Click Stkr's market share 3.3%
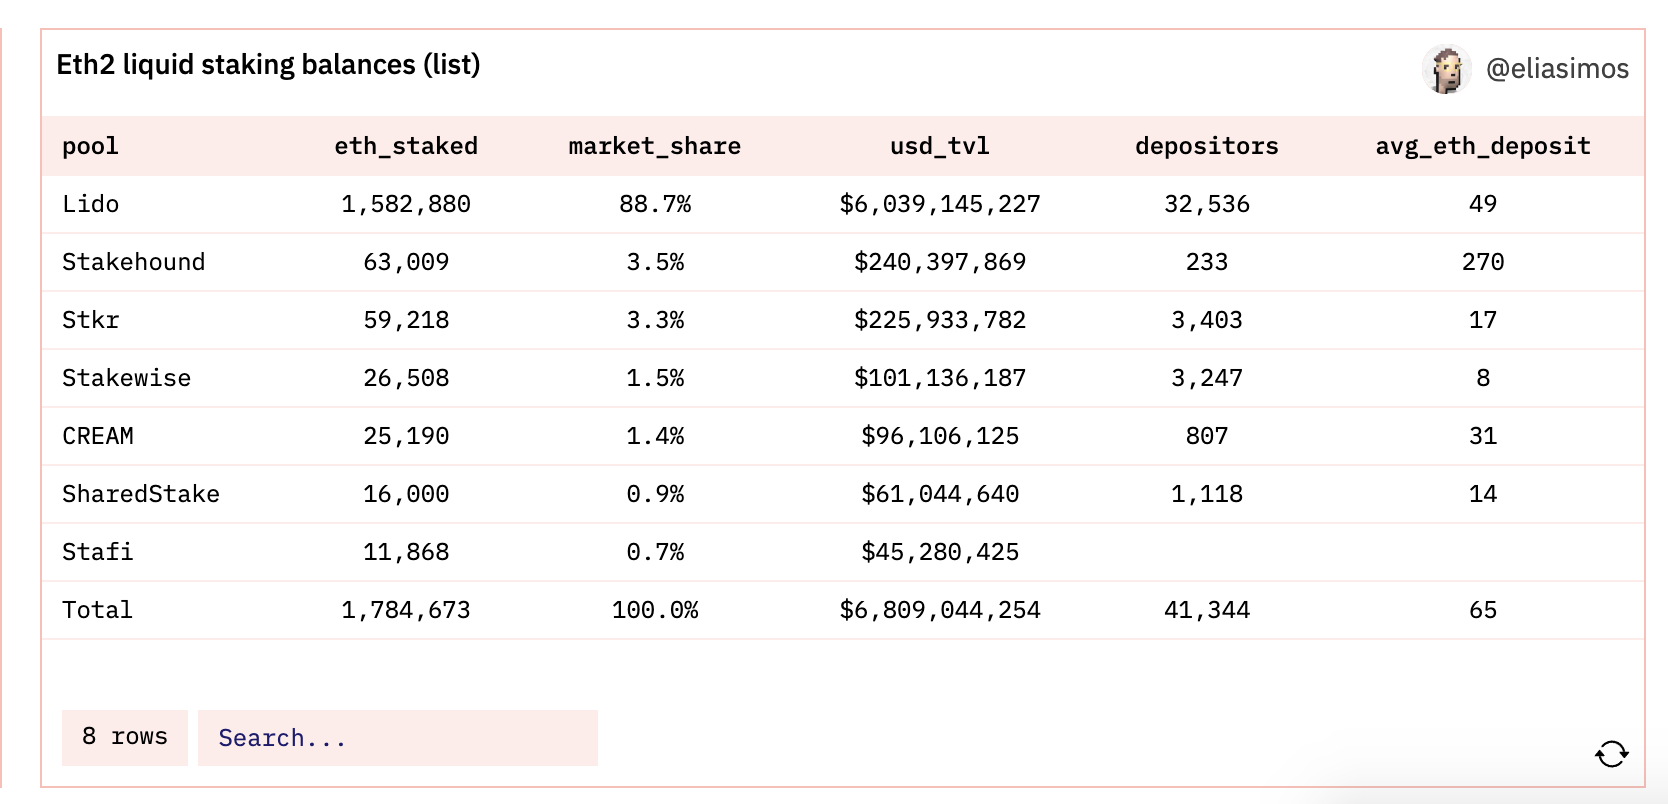The width and height of the screenshot is (1668, 804). (655, 320)
